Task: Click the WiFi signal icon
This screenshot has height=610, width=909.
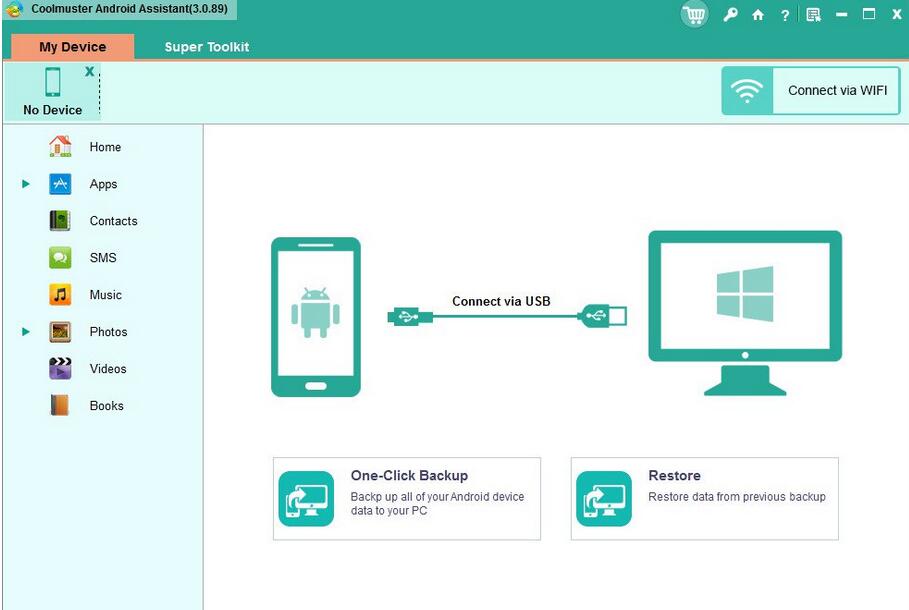Action: [747, 90]
